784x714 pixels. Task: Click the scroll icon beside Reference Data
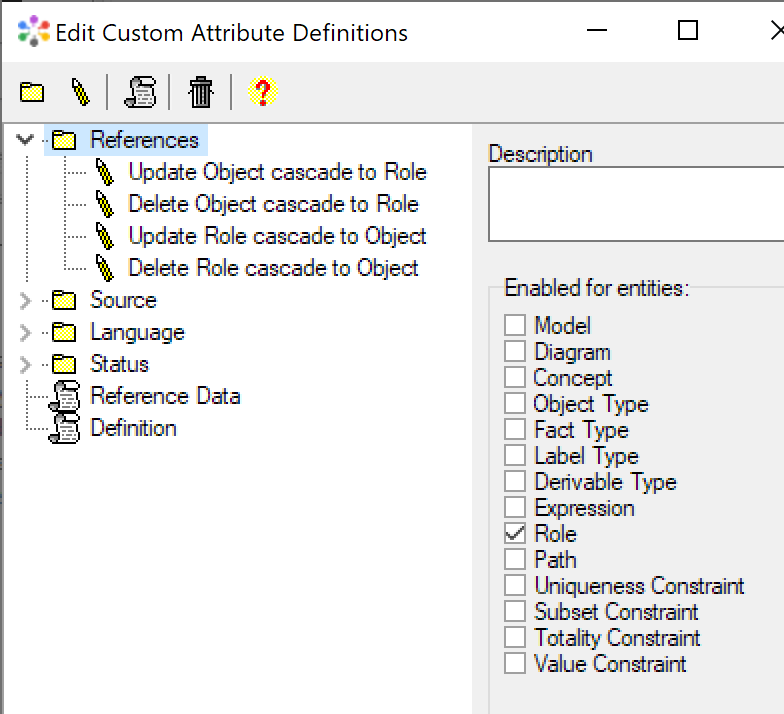point(64,396)
